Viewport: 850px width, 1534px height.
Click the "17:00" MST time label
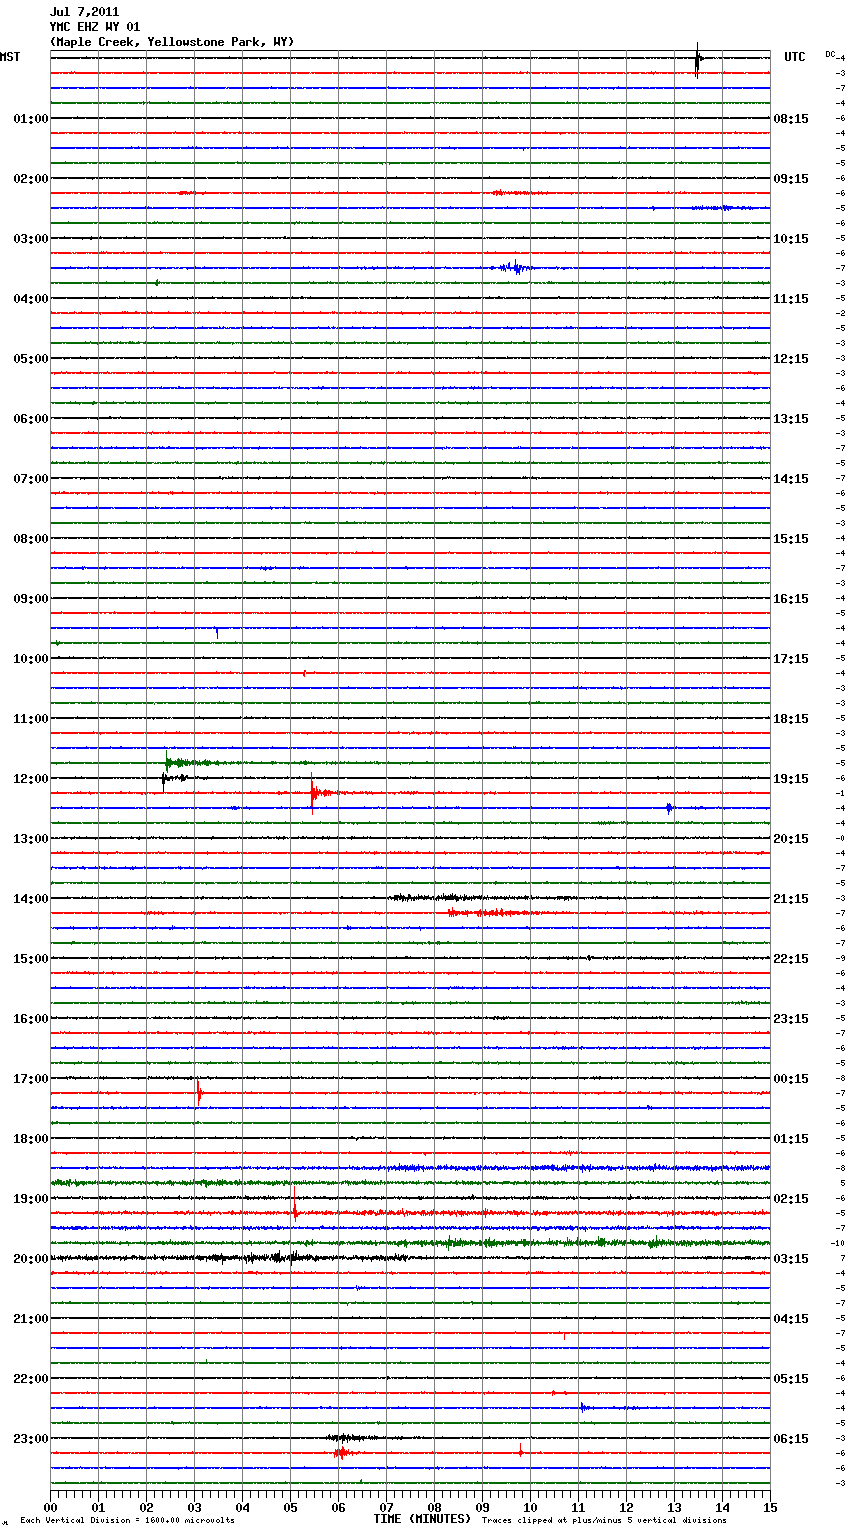[x=31, y=1078]
